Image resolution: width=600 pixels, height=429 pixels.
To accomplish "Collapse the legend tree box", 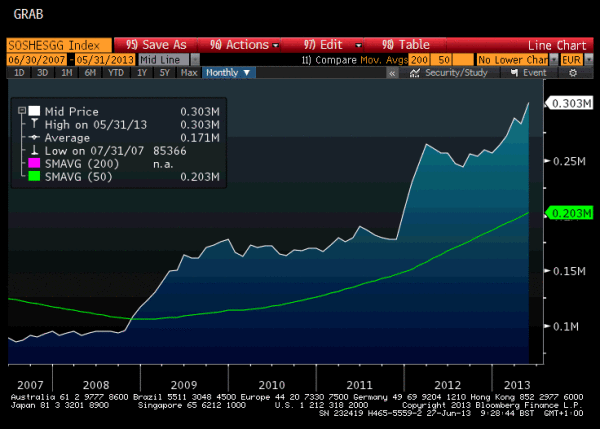I will tap(22, 111).
